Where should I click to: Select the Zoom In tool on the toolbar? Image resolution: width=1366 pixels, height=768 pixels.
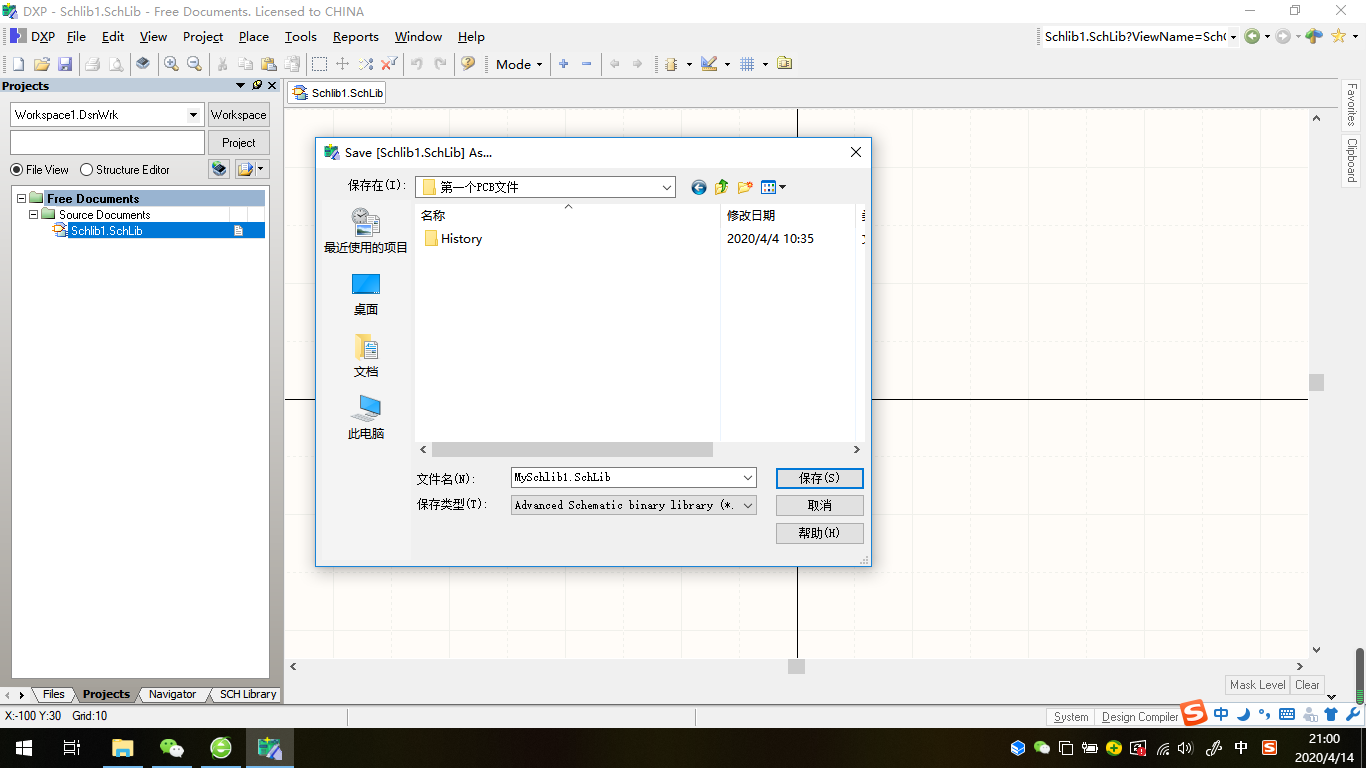(x=171, y=63)
